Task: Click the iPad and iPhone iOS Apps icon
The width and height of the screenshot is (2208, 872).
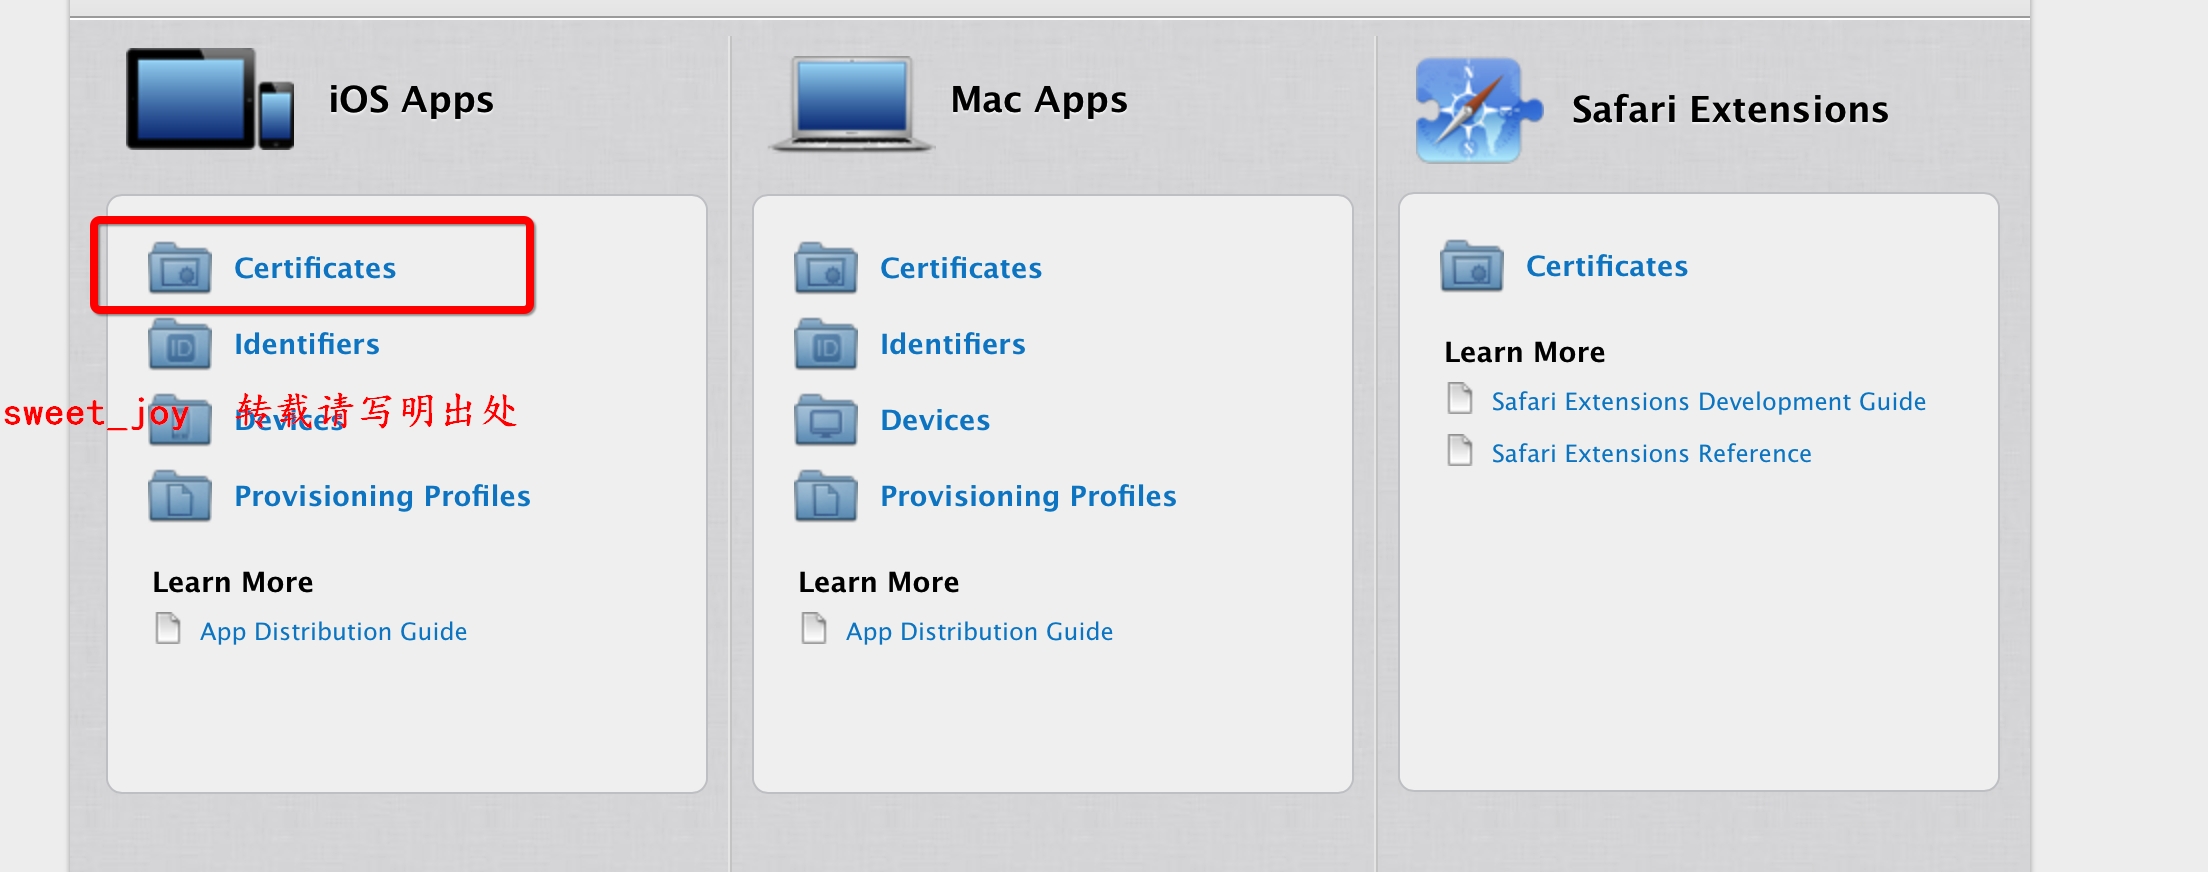Action: pyautogui.click(x=210, y=99)
